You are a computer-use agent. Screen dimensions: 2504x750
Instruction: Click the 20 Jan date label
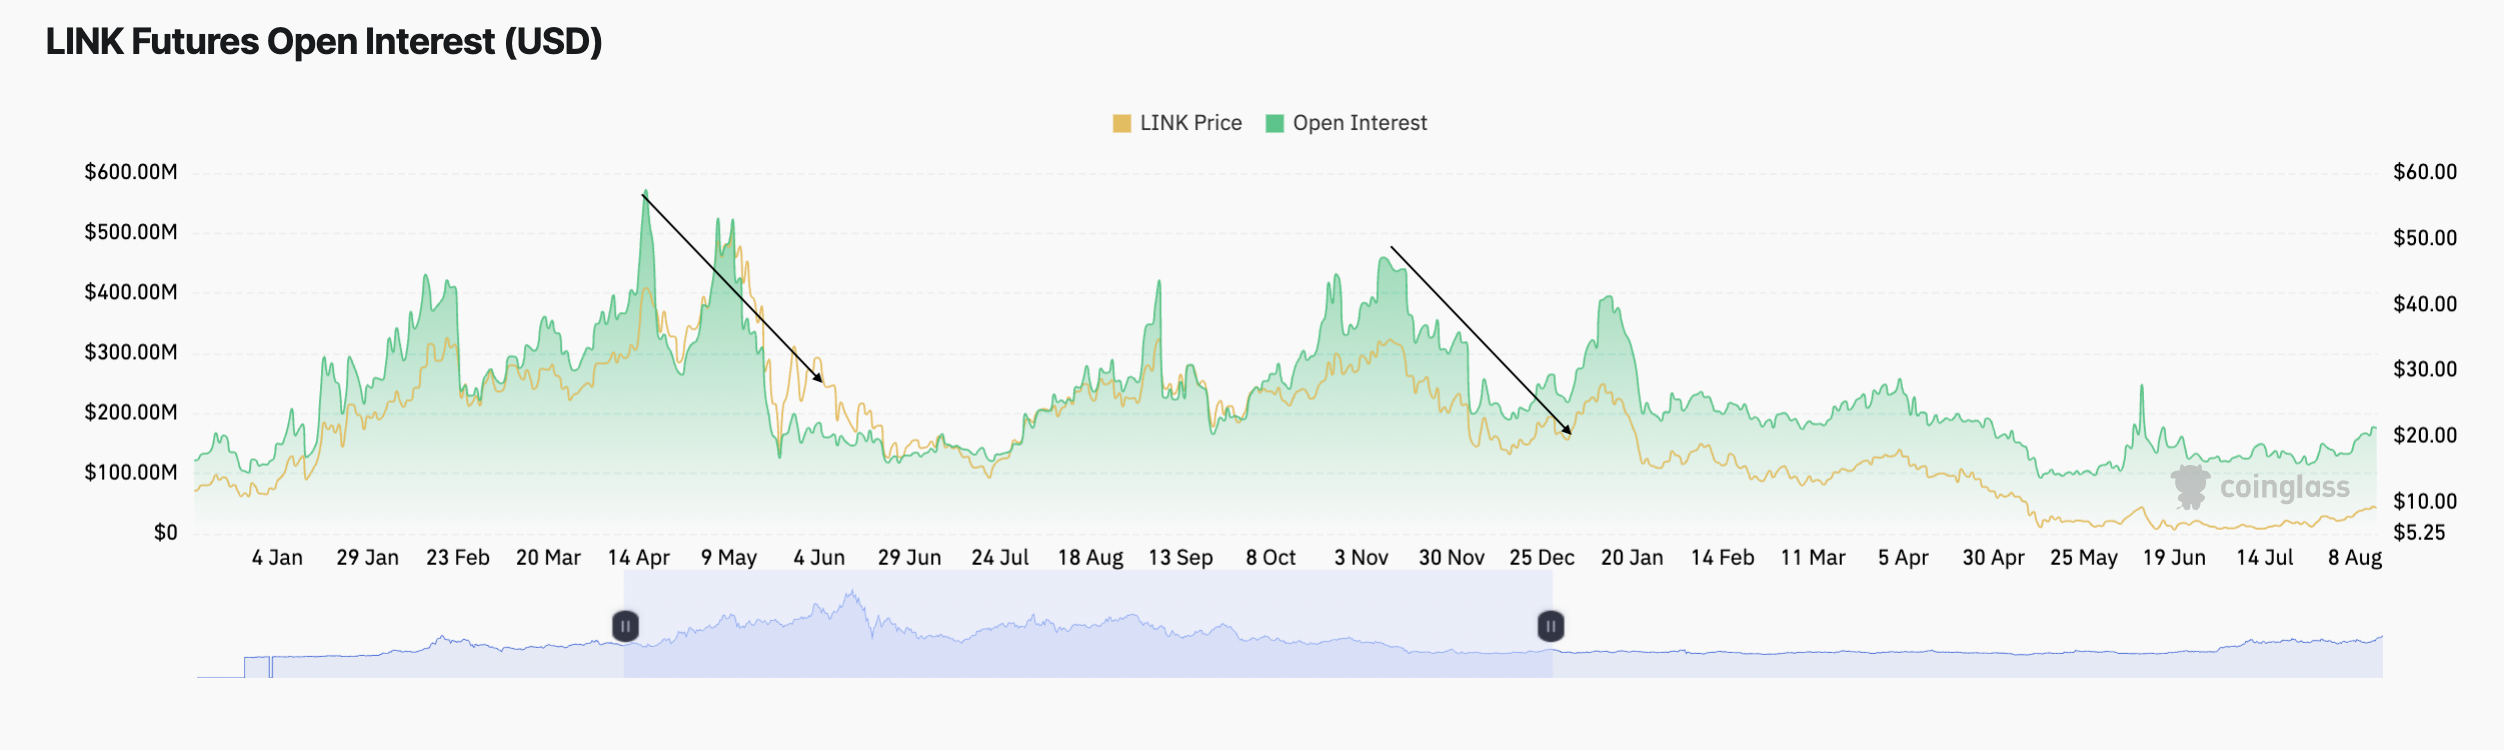1632,558
